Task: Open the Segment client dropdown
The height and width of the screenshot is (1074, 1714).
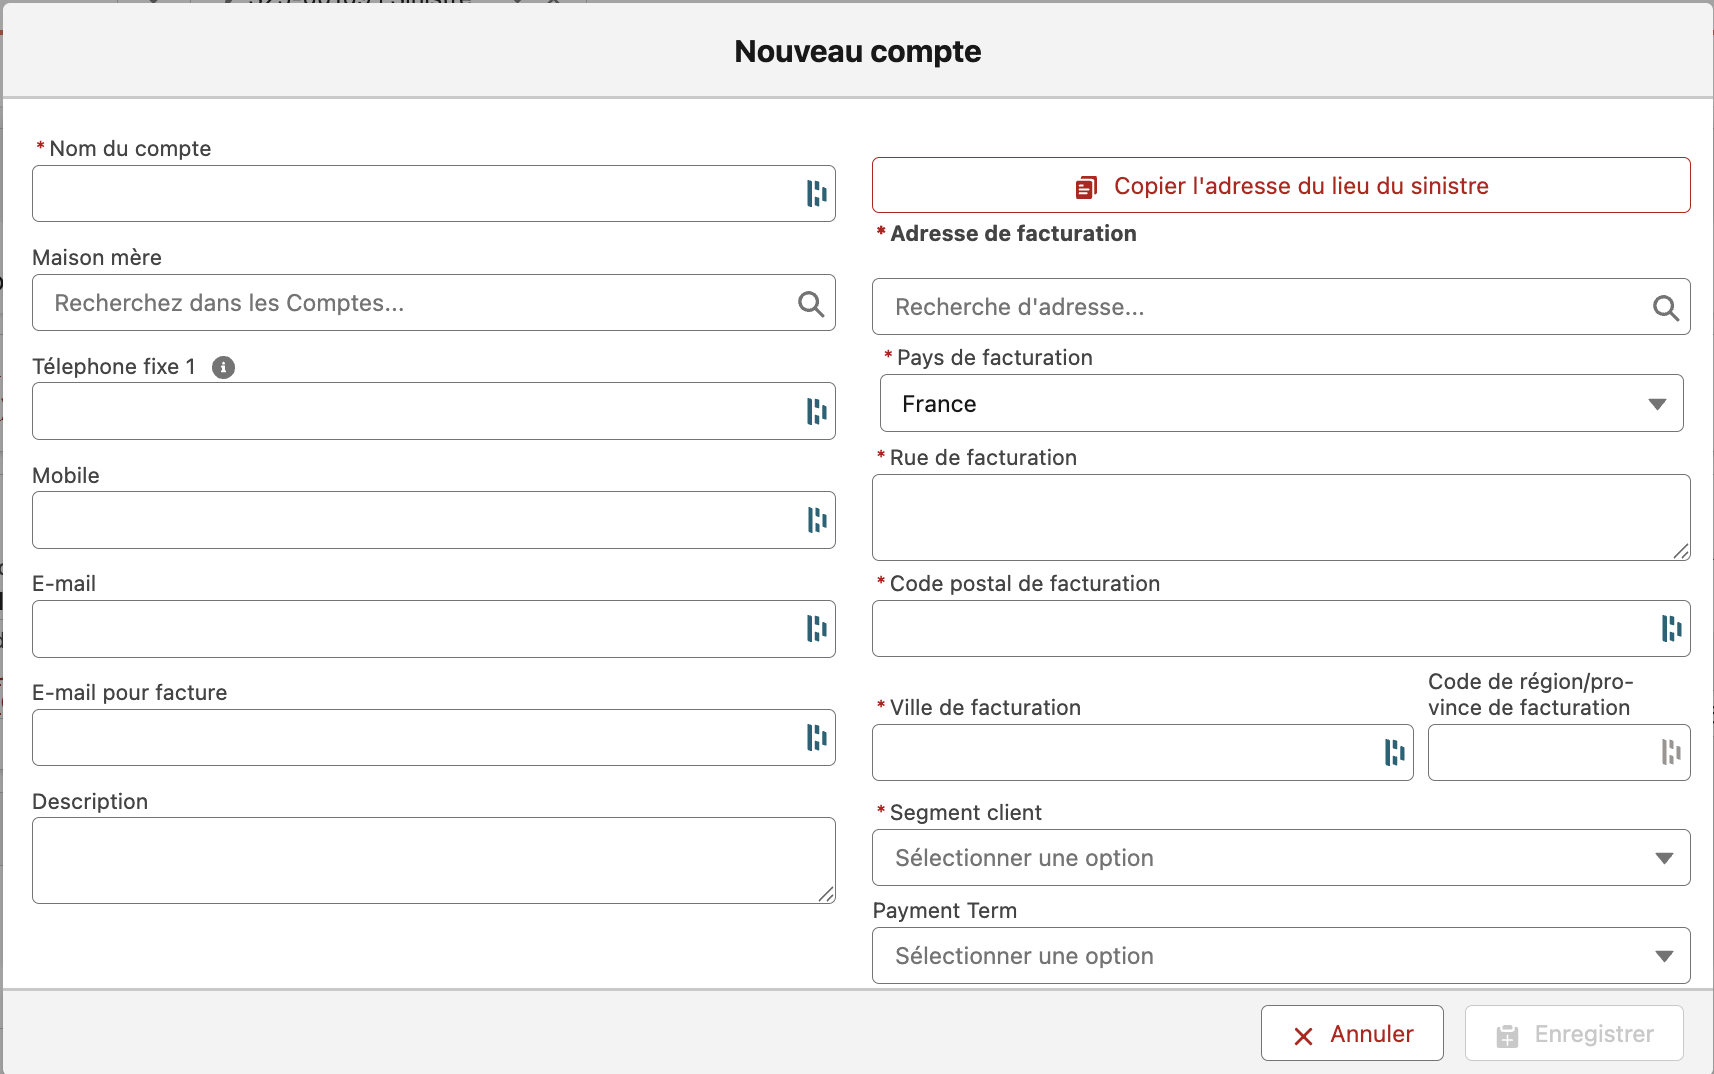Action: 1281,858
